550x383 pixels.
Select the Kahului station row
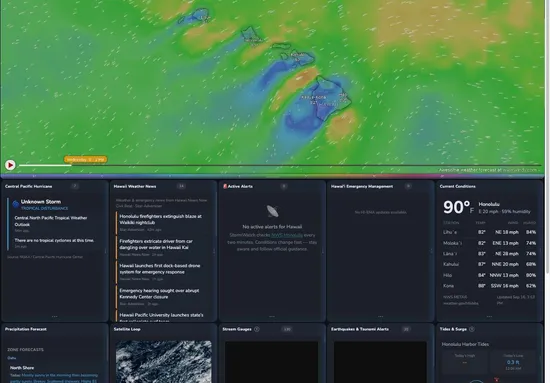point(489,264)
